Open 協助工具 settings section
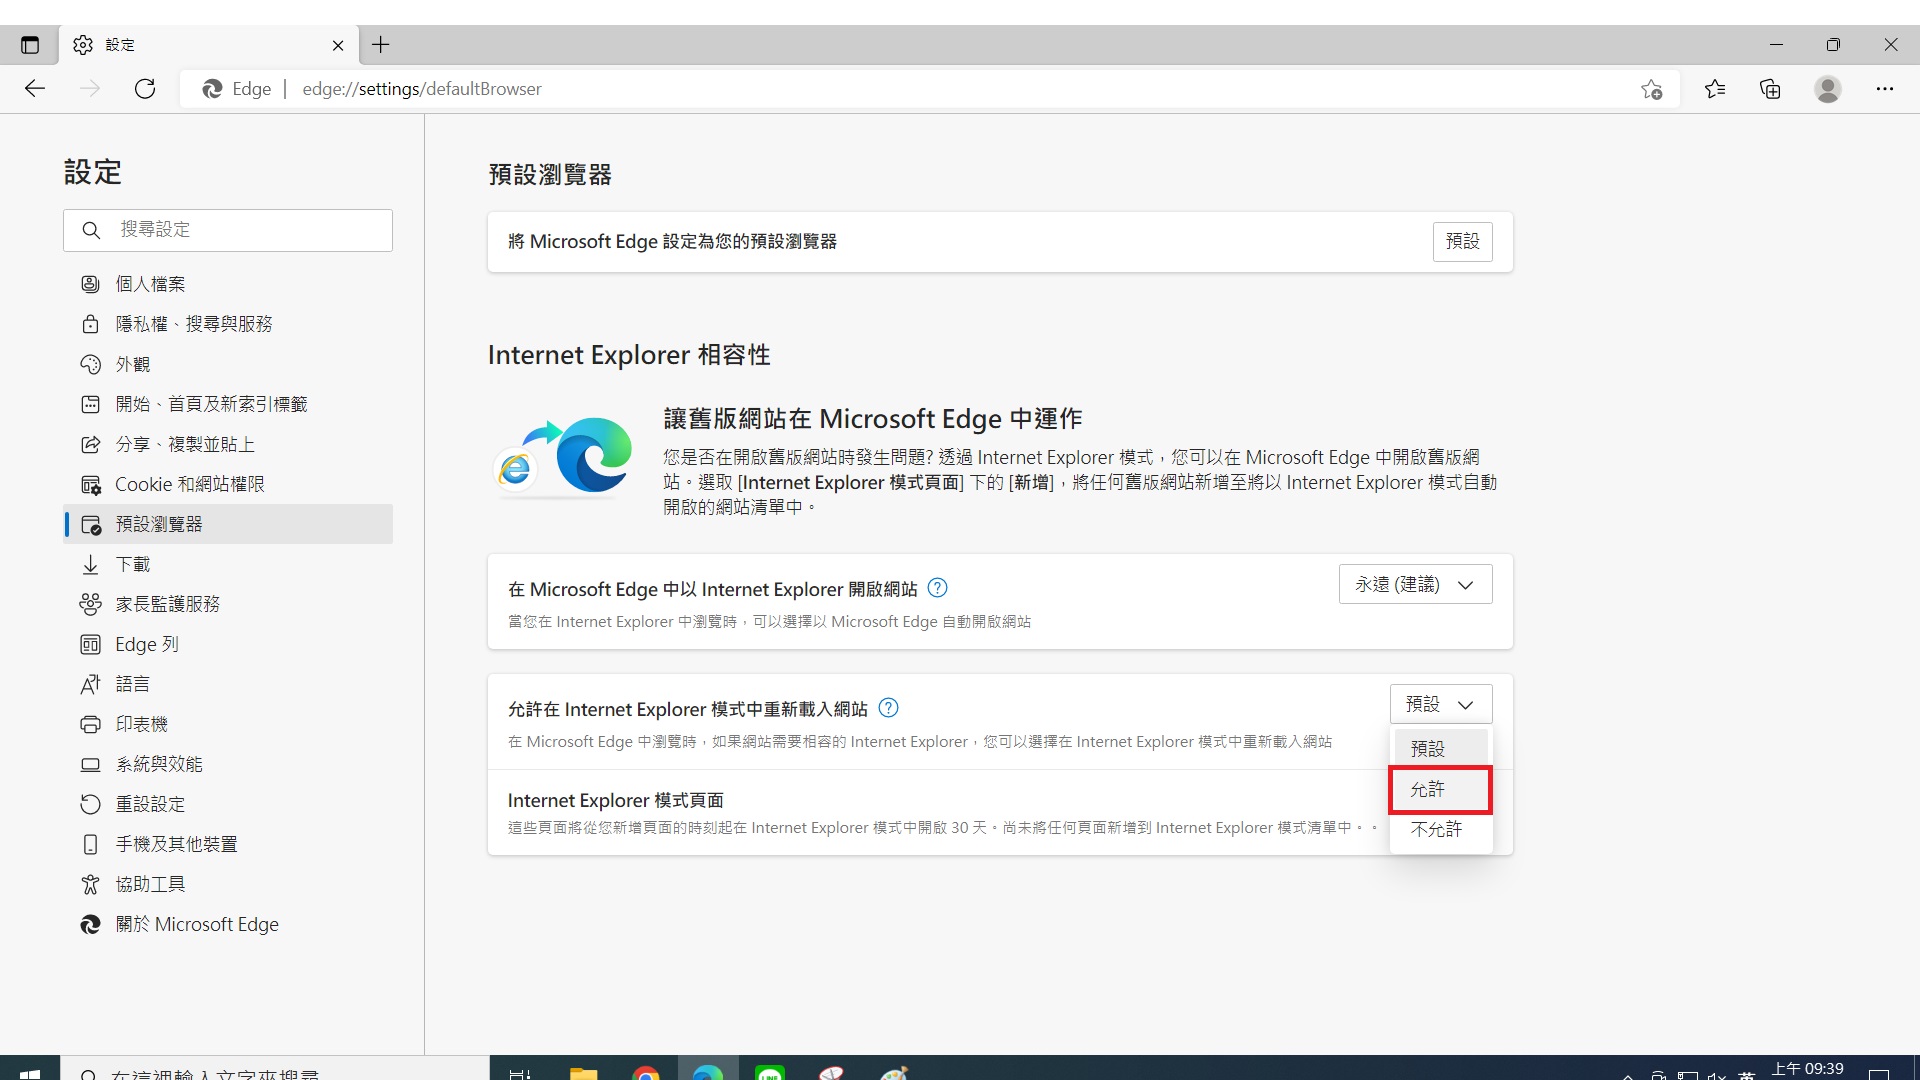 point(229,884)
